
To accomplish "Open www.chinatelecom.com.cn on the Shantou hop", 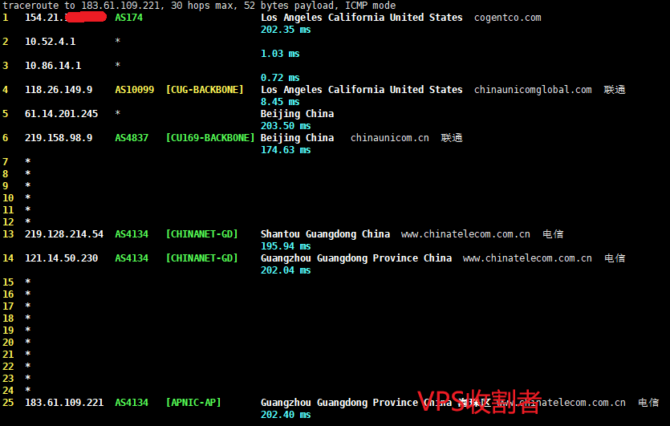I will (x=465, y=234).
